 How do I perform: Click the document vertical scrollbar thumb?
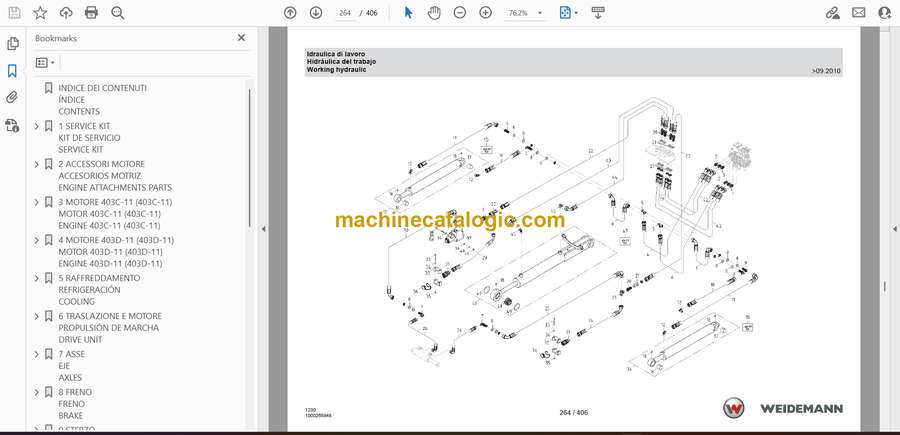point(885,286)
